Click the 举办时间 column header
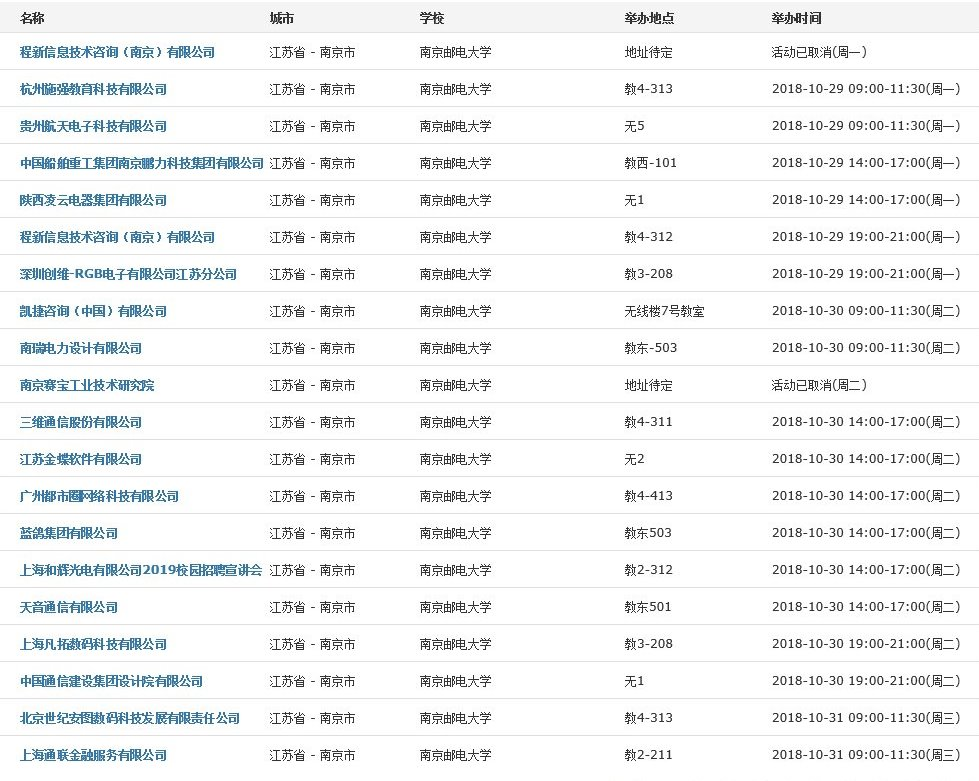Viewport: 979px width, 781px height. 796,19
